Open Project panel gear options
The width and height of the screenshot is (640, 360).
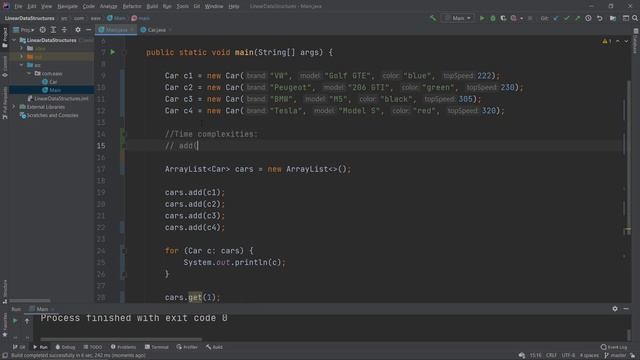pyautogui.click(x=78, y=30)
